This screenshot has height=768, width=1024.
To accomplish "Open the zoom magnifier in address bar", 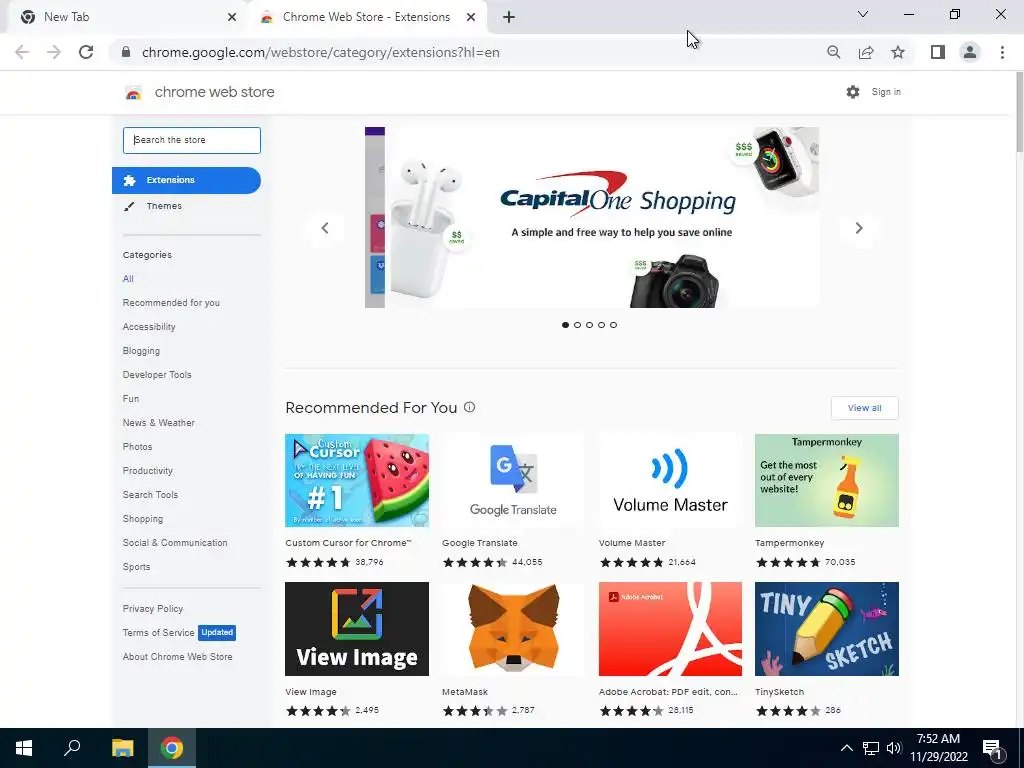I will point(833,52).
